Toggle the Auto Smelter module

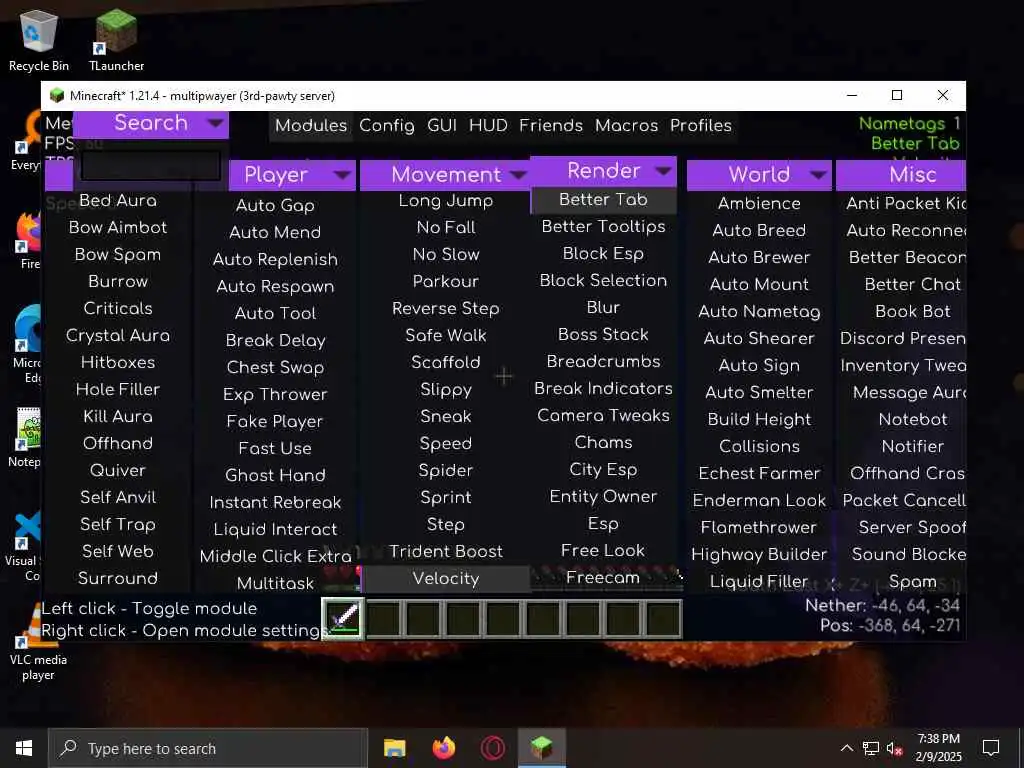point(759,392)
